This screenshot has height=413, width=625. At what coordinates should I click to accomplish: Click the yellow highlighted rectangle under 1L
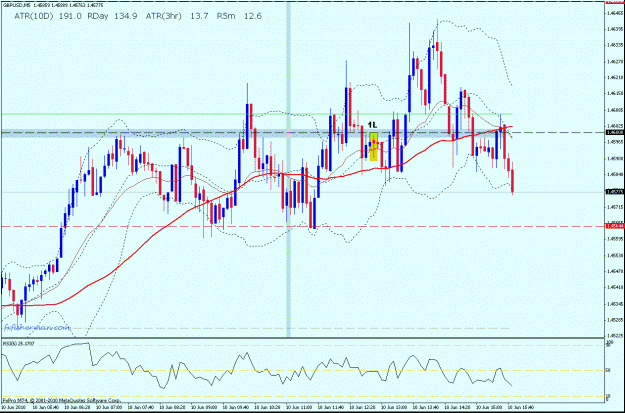(x=373, y=147)
